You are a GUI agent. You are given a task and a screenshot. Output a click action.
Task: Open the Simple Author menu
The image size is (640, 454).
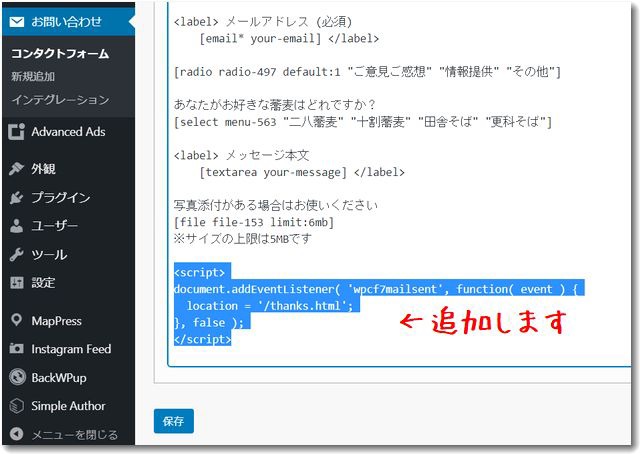tap(69, 405)
